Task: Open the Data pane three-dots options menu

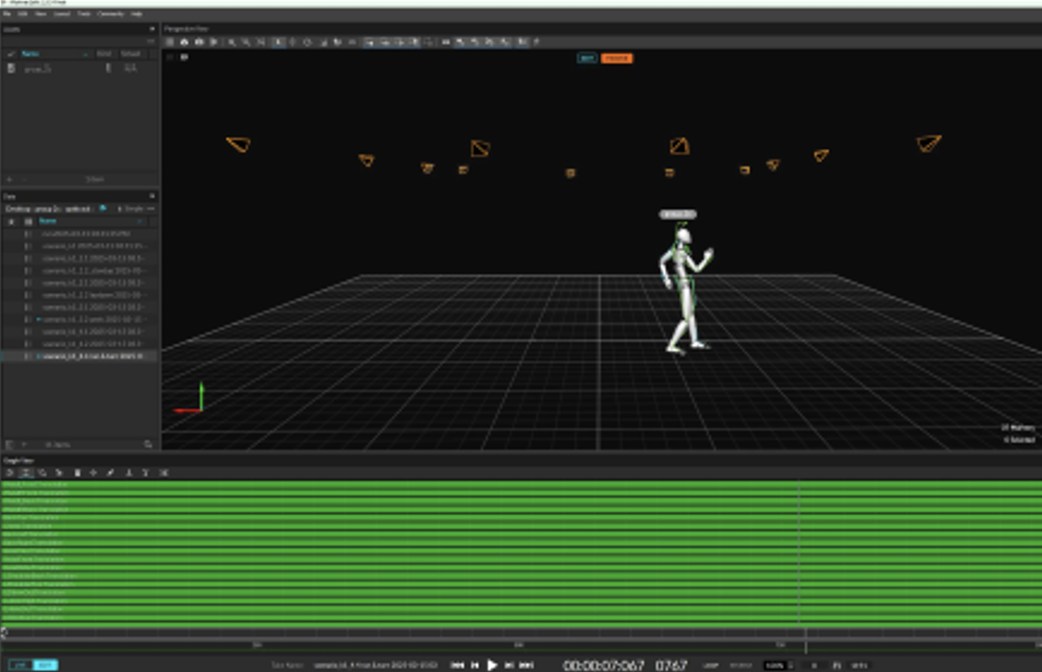Action: click(x=151, y=209)
